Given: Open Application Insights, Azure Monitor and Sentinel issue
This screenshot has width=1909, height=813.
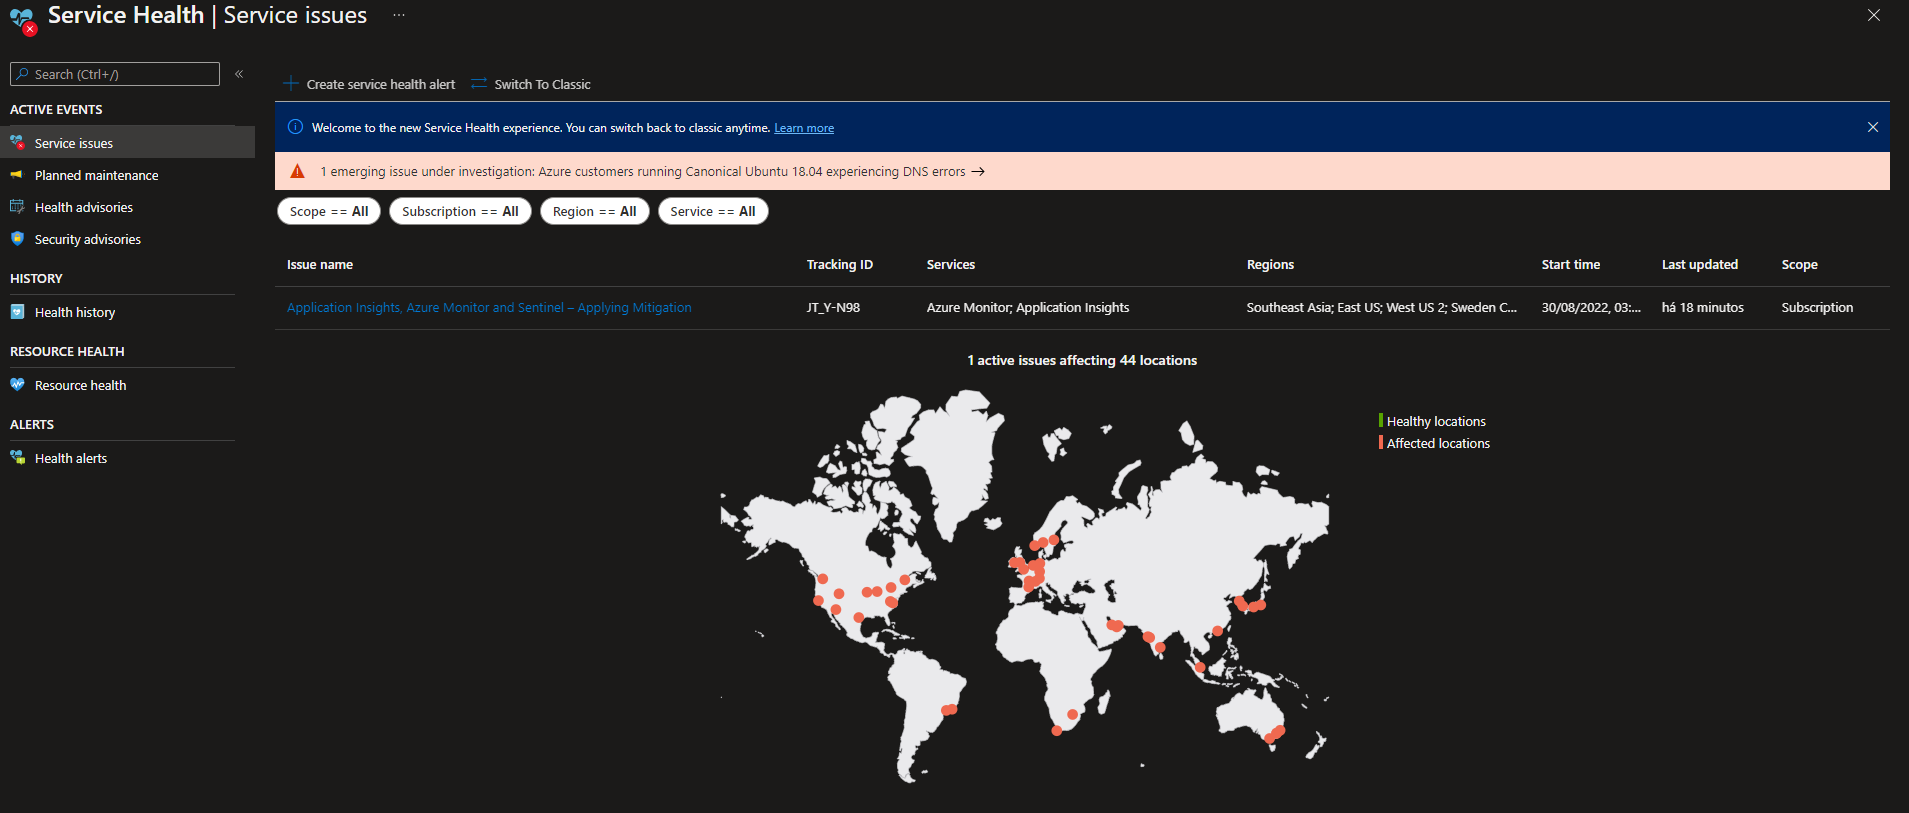Looking at the screenshot, I should coord(489,307).
